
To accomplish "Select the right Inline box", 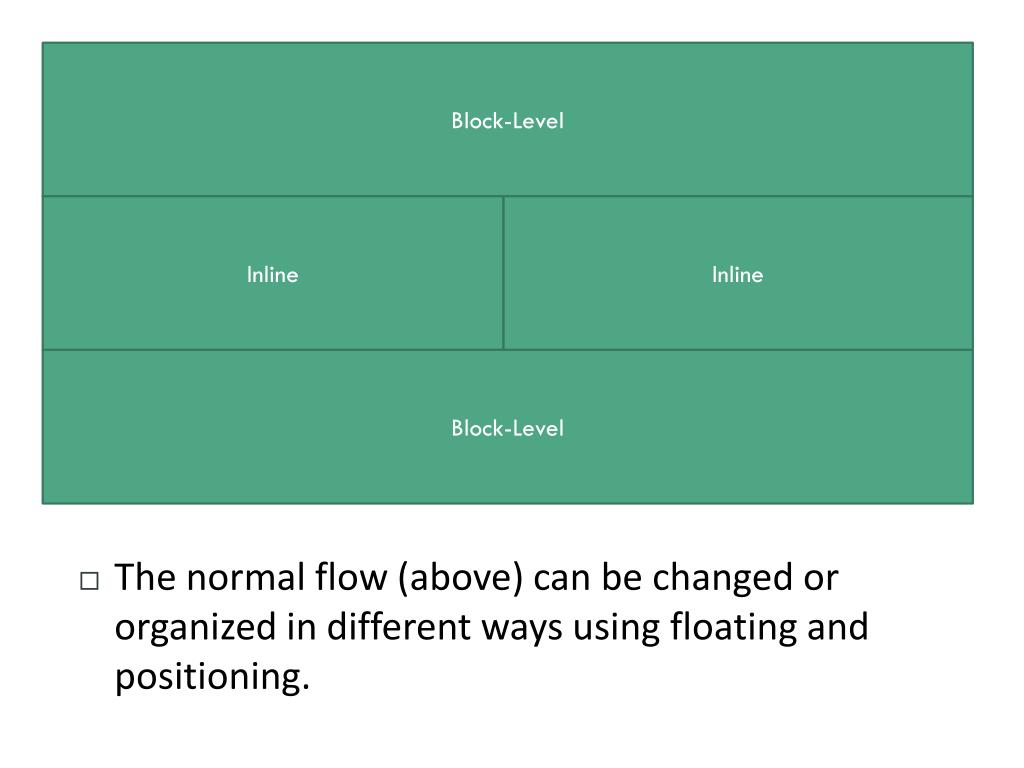I will coord(738,273).
